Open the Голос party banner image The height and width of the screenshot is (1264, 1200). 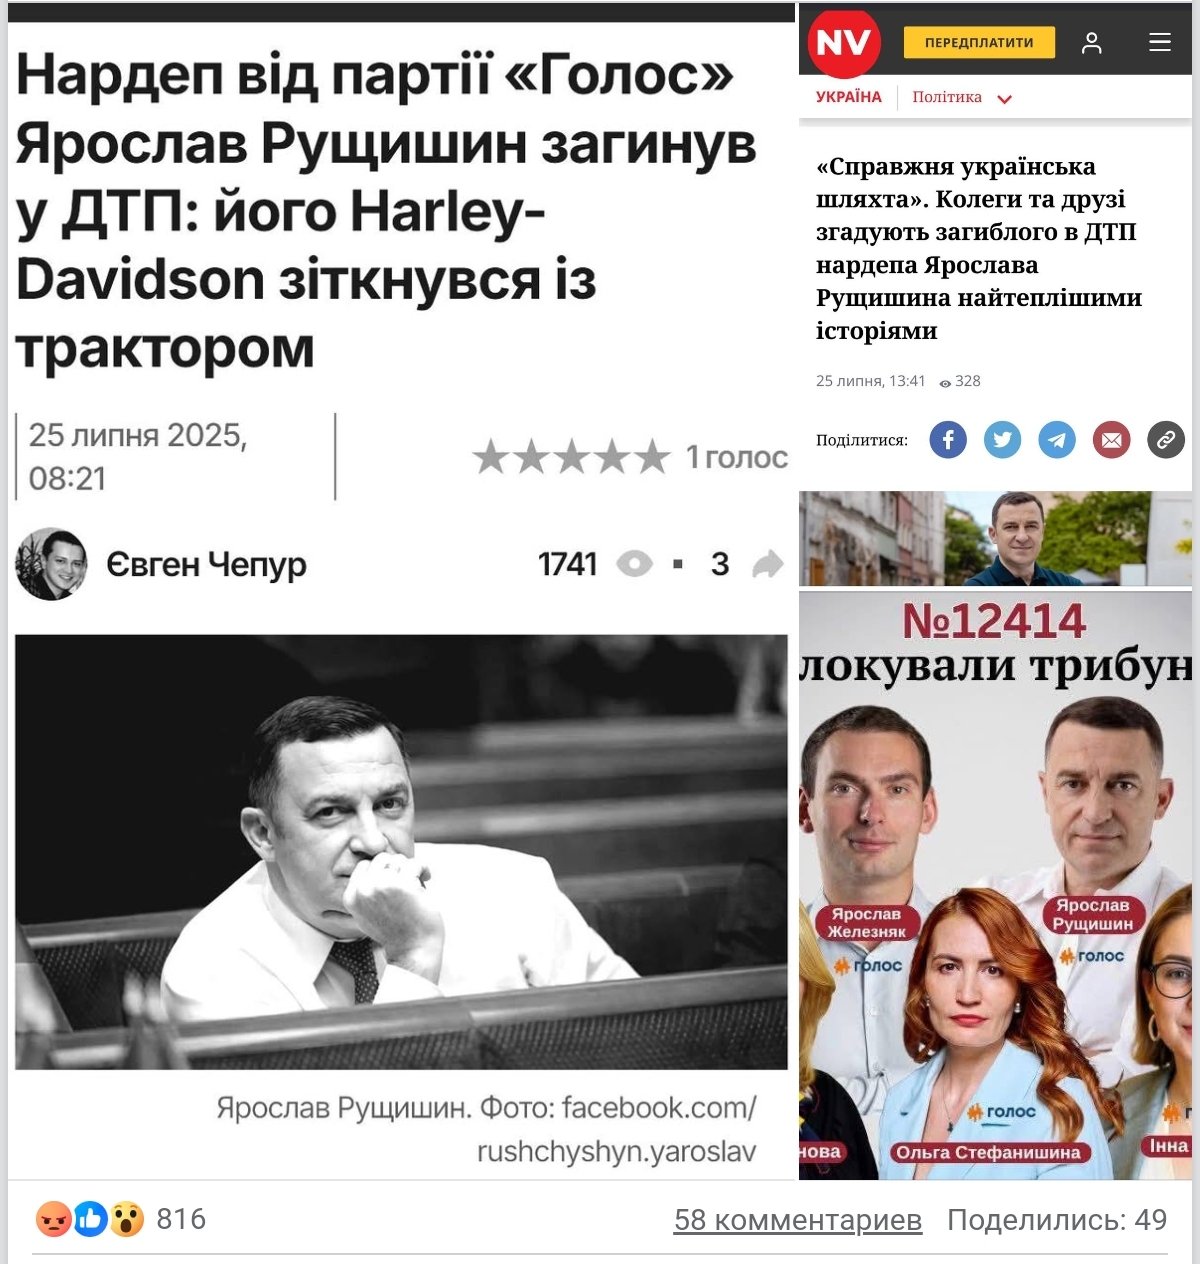pos(996,885)
